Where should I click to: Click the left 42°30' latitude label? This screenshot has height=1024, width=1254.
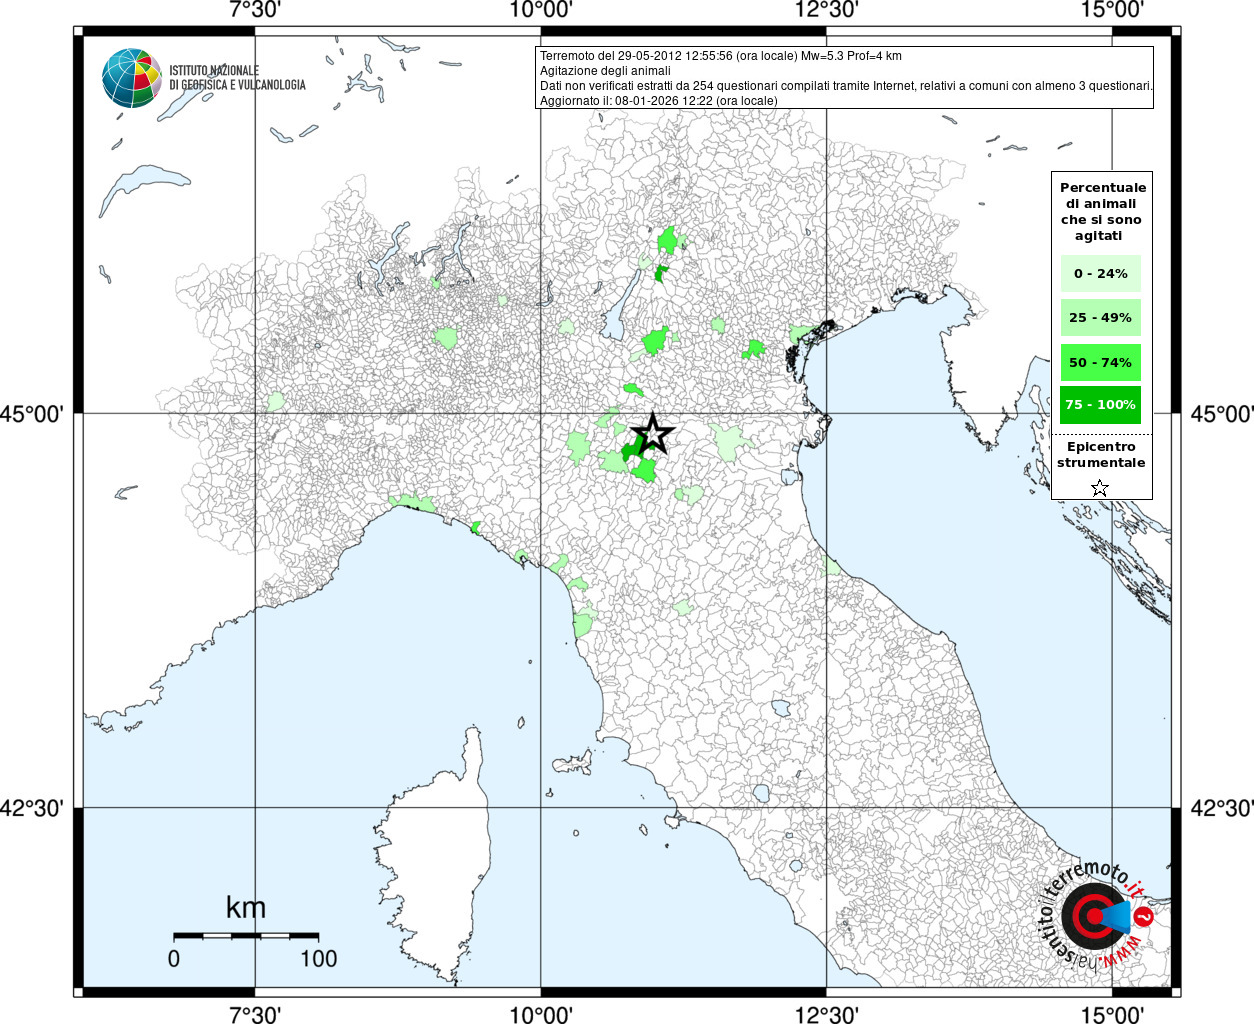tap(33, 808)
